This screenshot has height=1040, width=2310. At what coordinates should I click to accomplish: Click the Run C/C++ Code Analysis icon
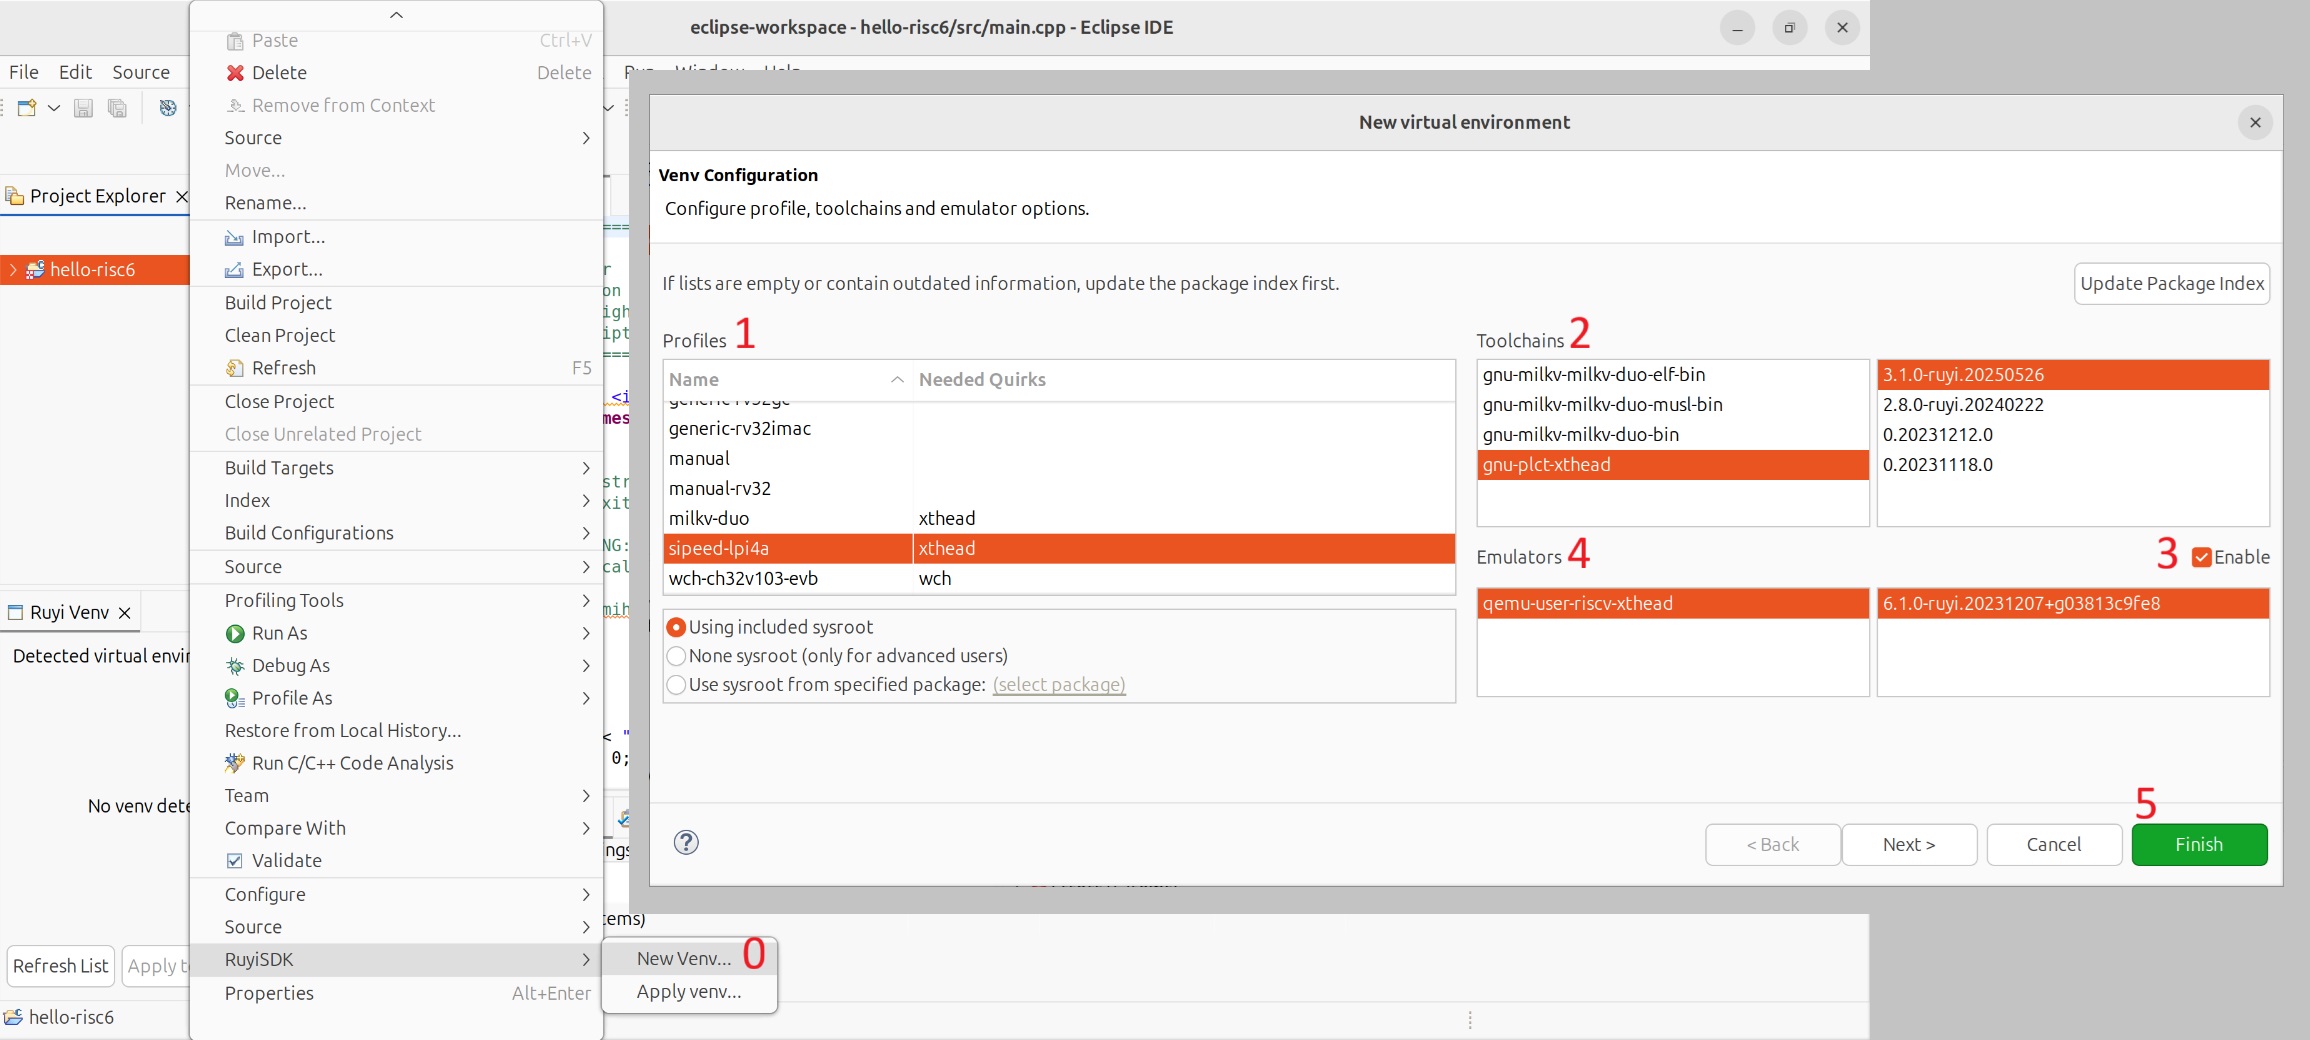(x=235, y=763)
